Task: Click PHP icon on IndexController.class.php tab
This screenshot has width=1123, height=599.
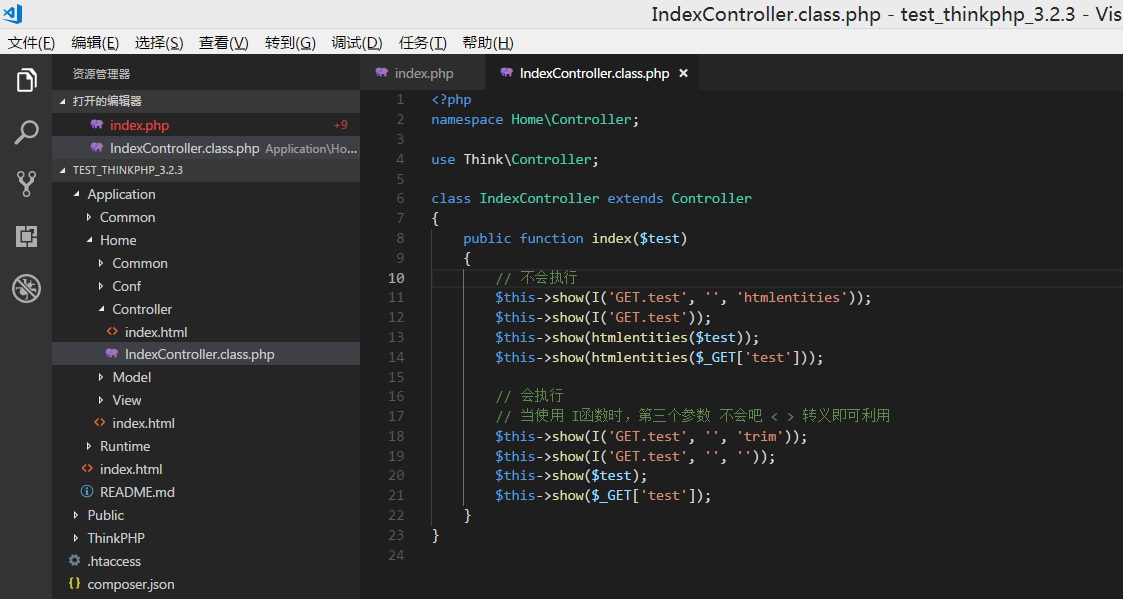Action: point(507,73)
